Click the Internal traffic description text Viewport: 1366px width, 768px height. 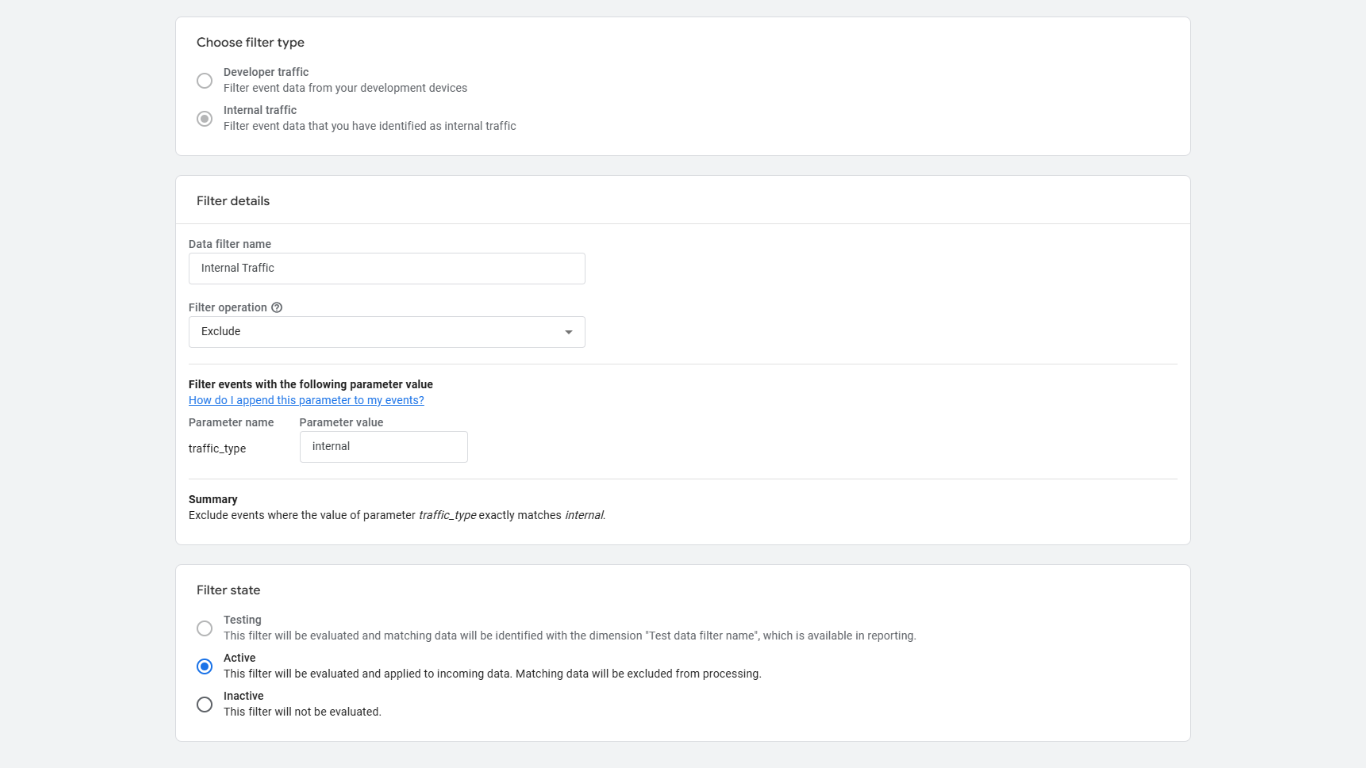pos(369,125)
